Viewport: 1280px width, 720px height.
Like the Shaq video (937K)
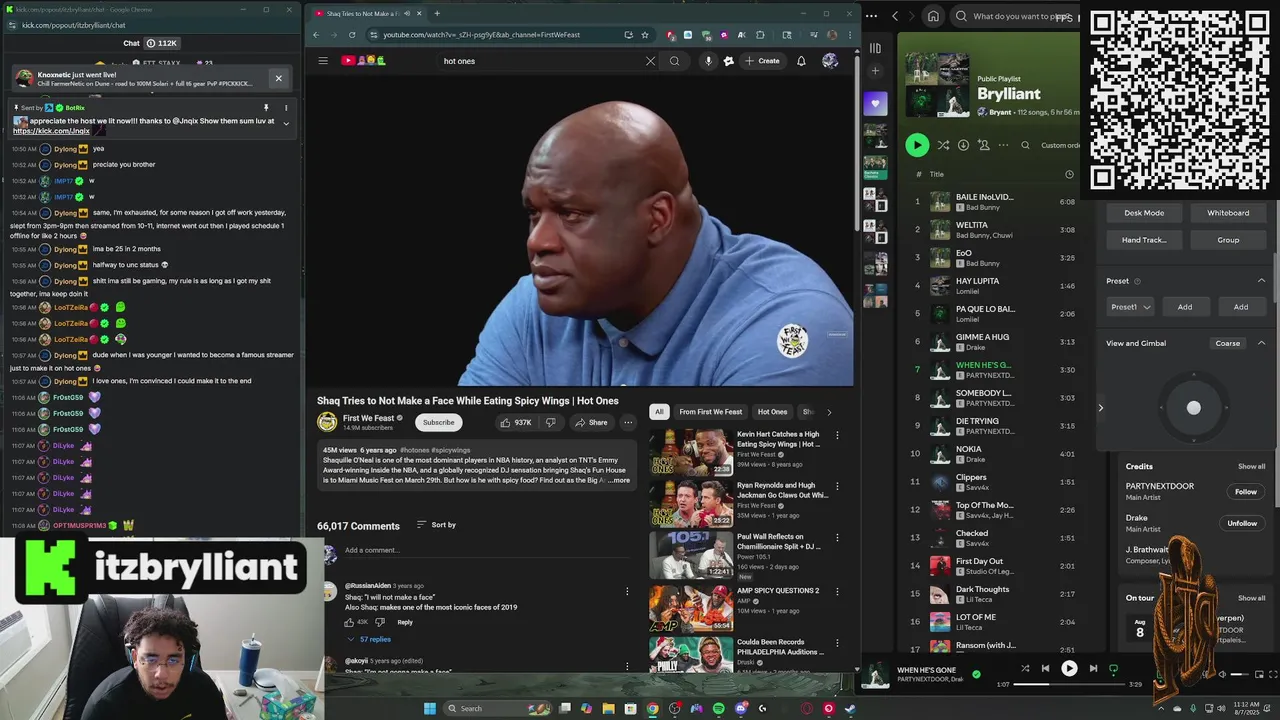coord(516,422)
